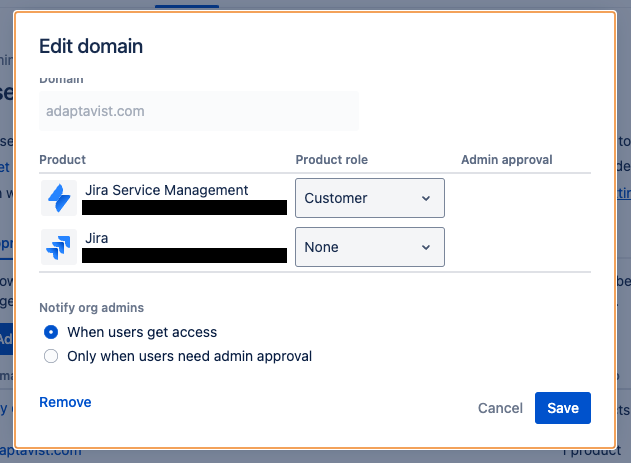The height and width of the screenshot is (463, 631).
Task: Click the 'Product' column header
Action: point(62,160)
